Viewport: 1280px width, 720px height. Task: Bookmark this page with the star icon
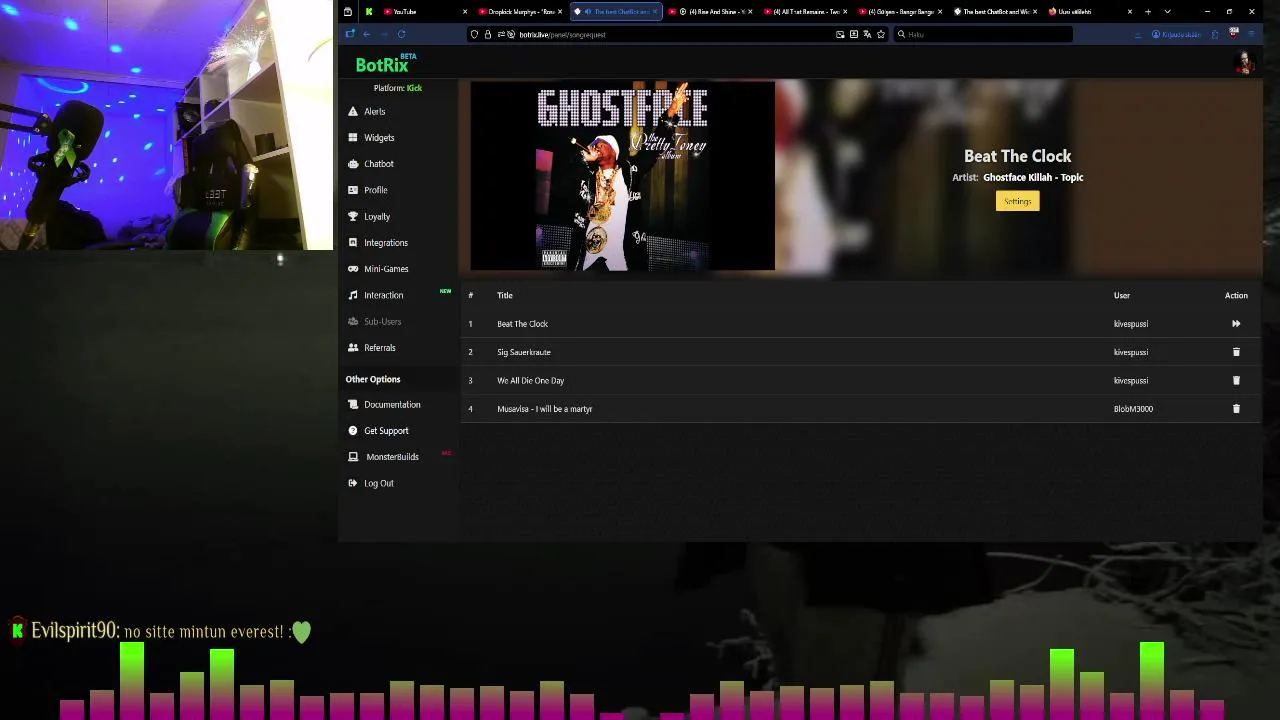pos(881,34)
